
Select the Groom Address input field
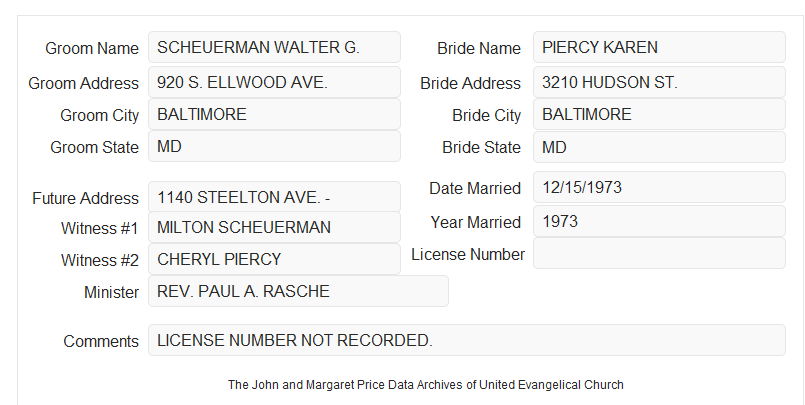(x=274, y=82)
